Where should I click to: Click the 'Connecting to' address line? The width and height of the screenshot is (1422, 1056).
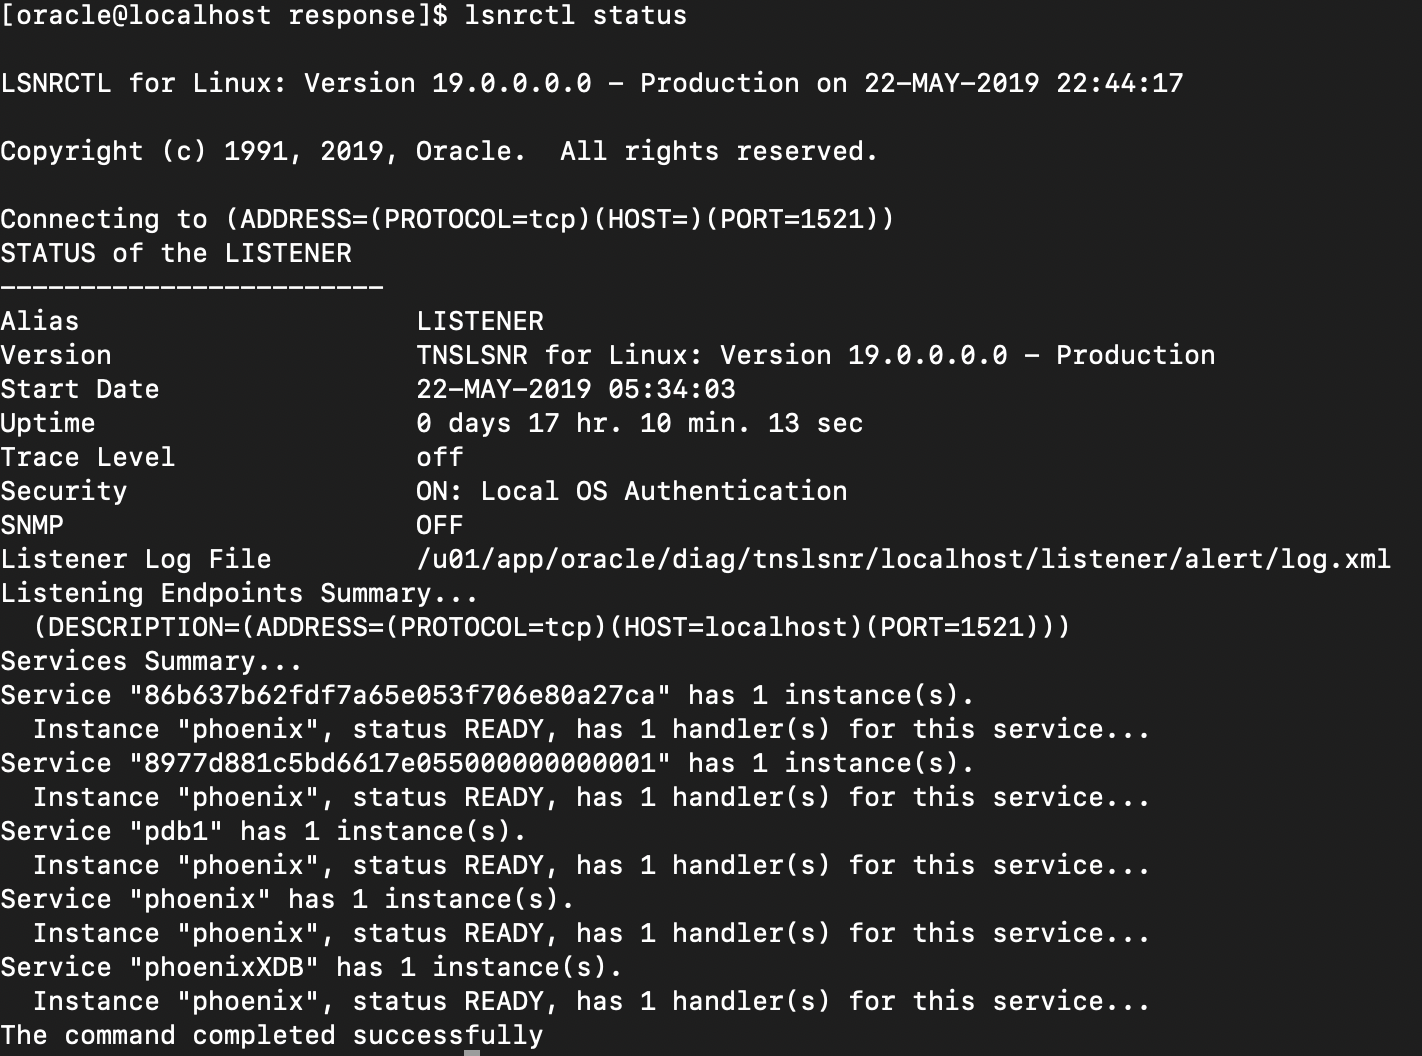(x=447, y=219)
